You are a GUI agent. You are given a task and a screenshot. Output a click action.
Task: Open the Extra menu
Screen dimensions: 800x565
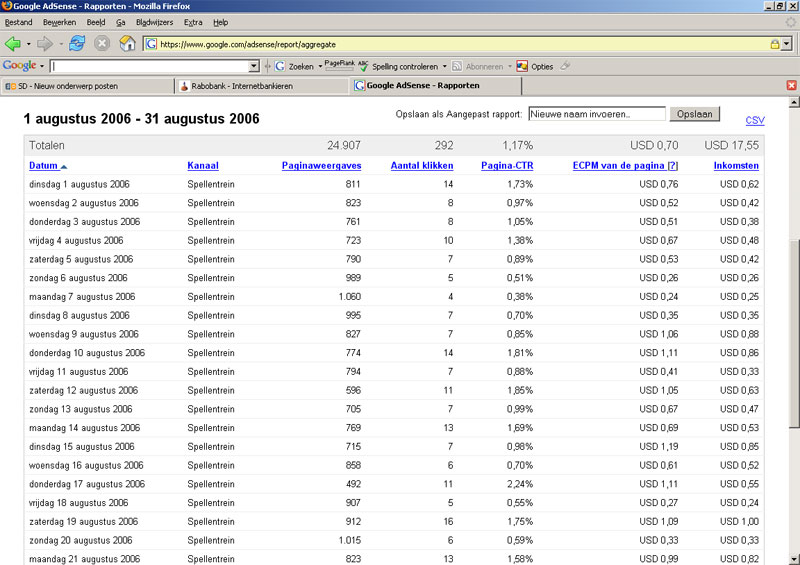pyautogui.click(x=193, y=22)
